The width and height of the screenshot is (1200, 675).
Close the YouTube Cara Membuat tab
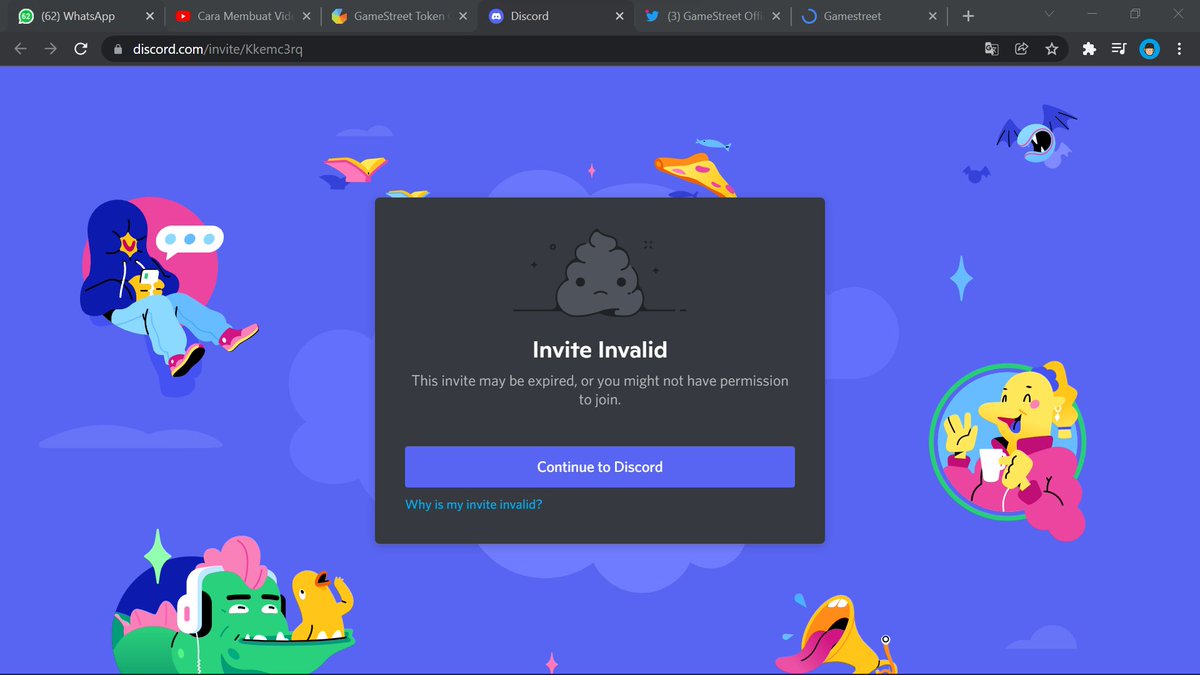pyautogui.click(x=306, y=16)
